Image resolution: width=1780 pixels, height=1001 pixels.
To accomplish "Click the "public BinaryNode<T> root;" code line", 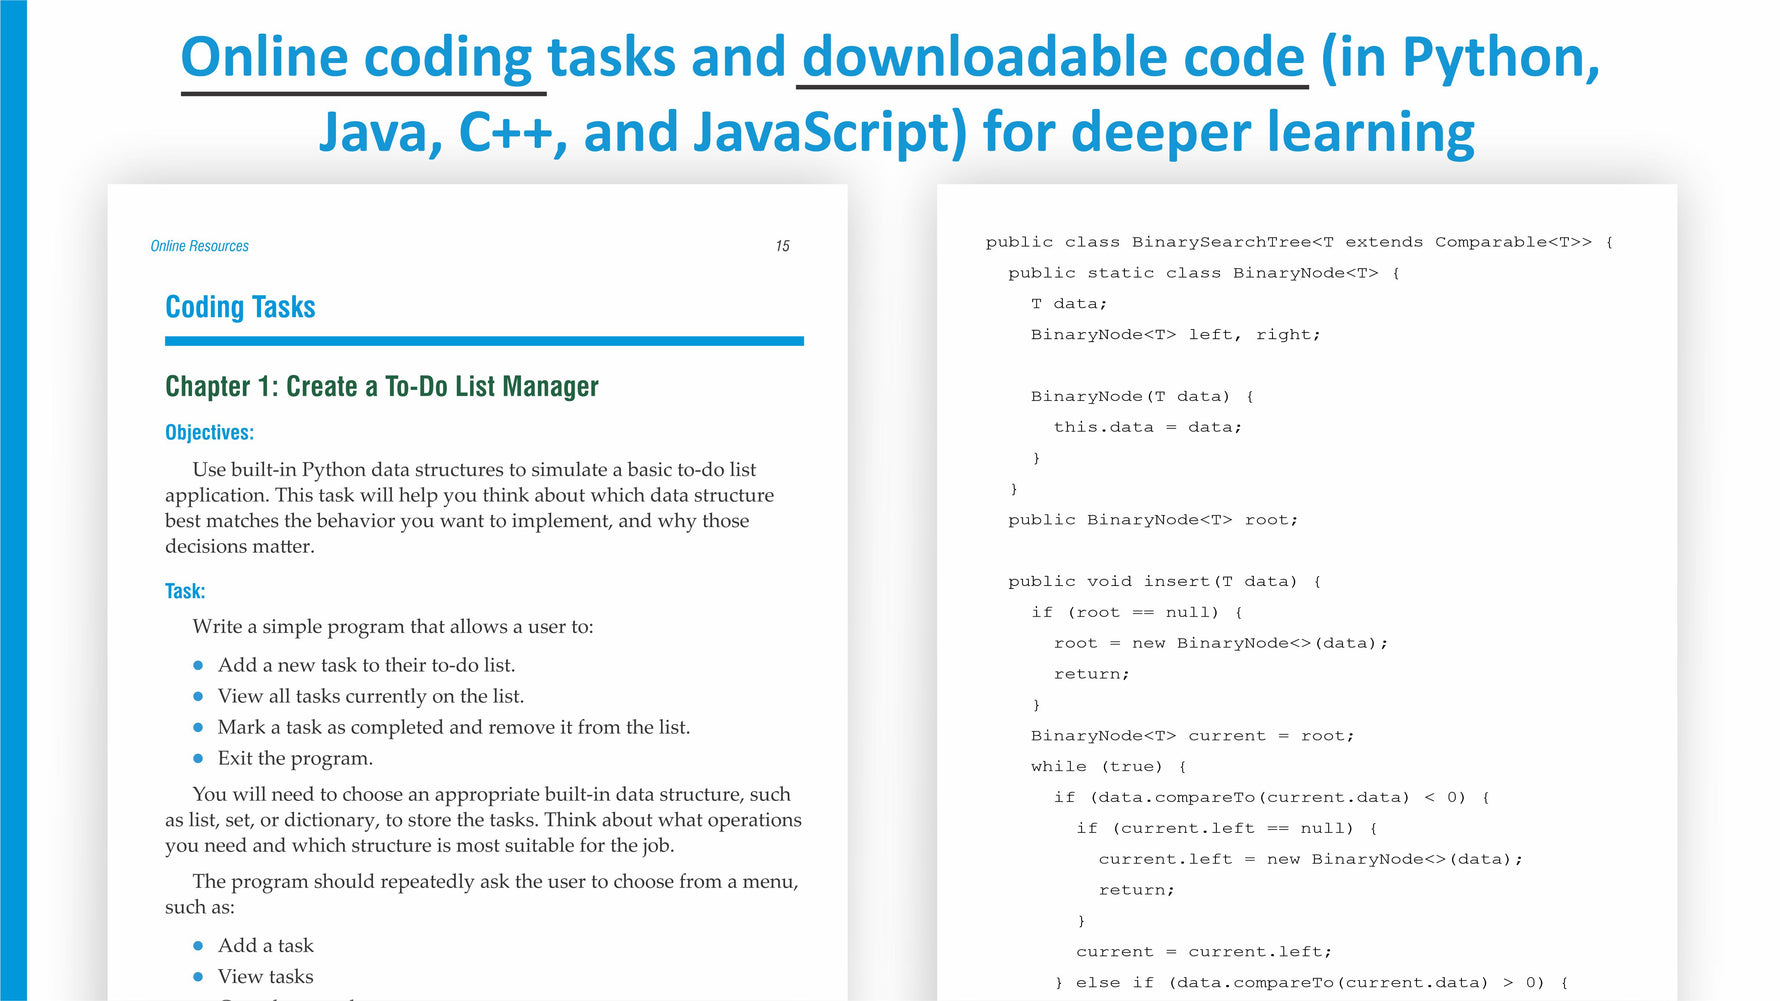I will tap(1152, 520).
